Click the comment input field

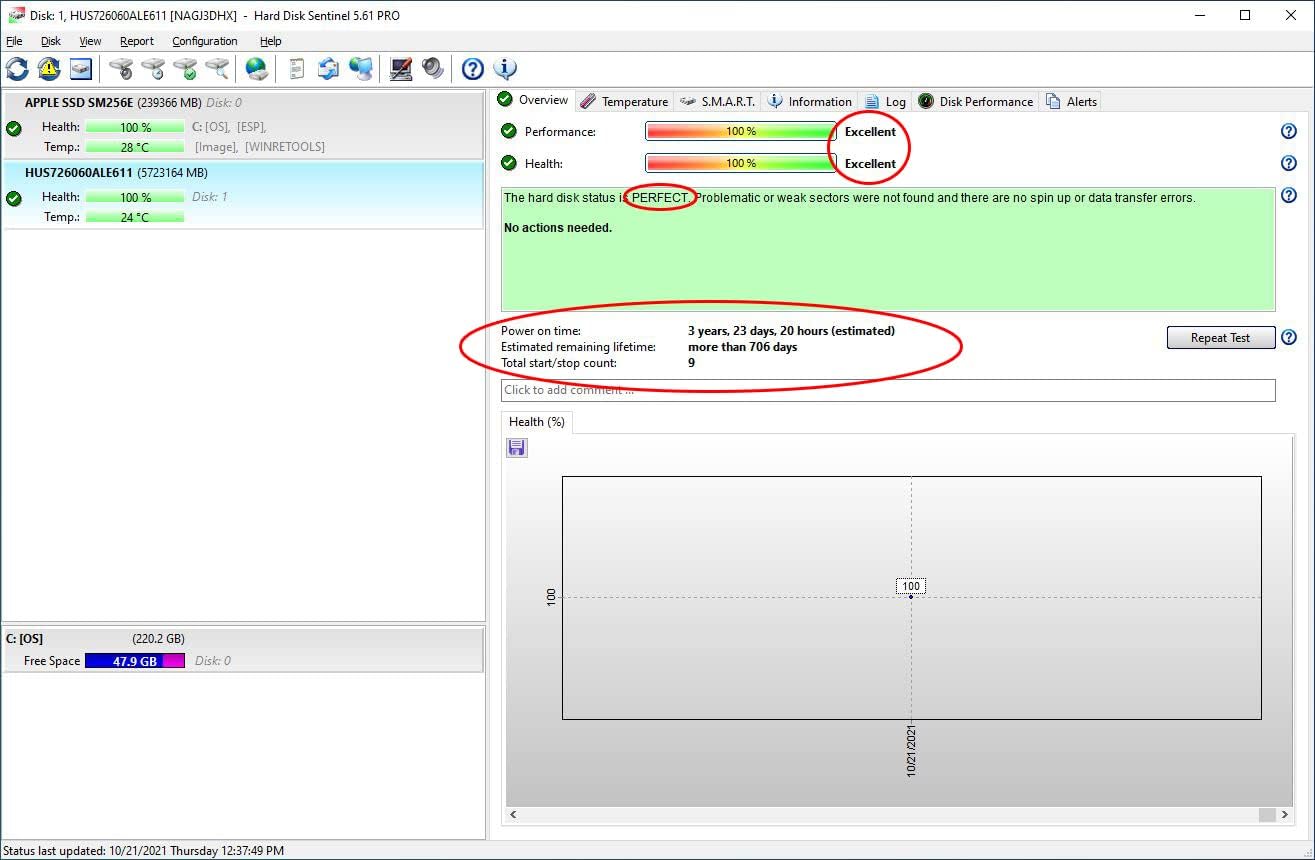[887, 390]
